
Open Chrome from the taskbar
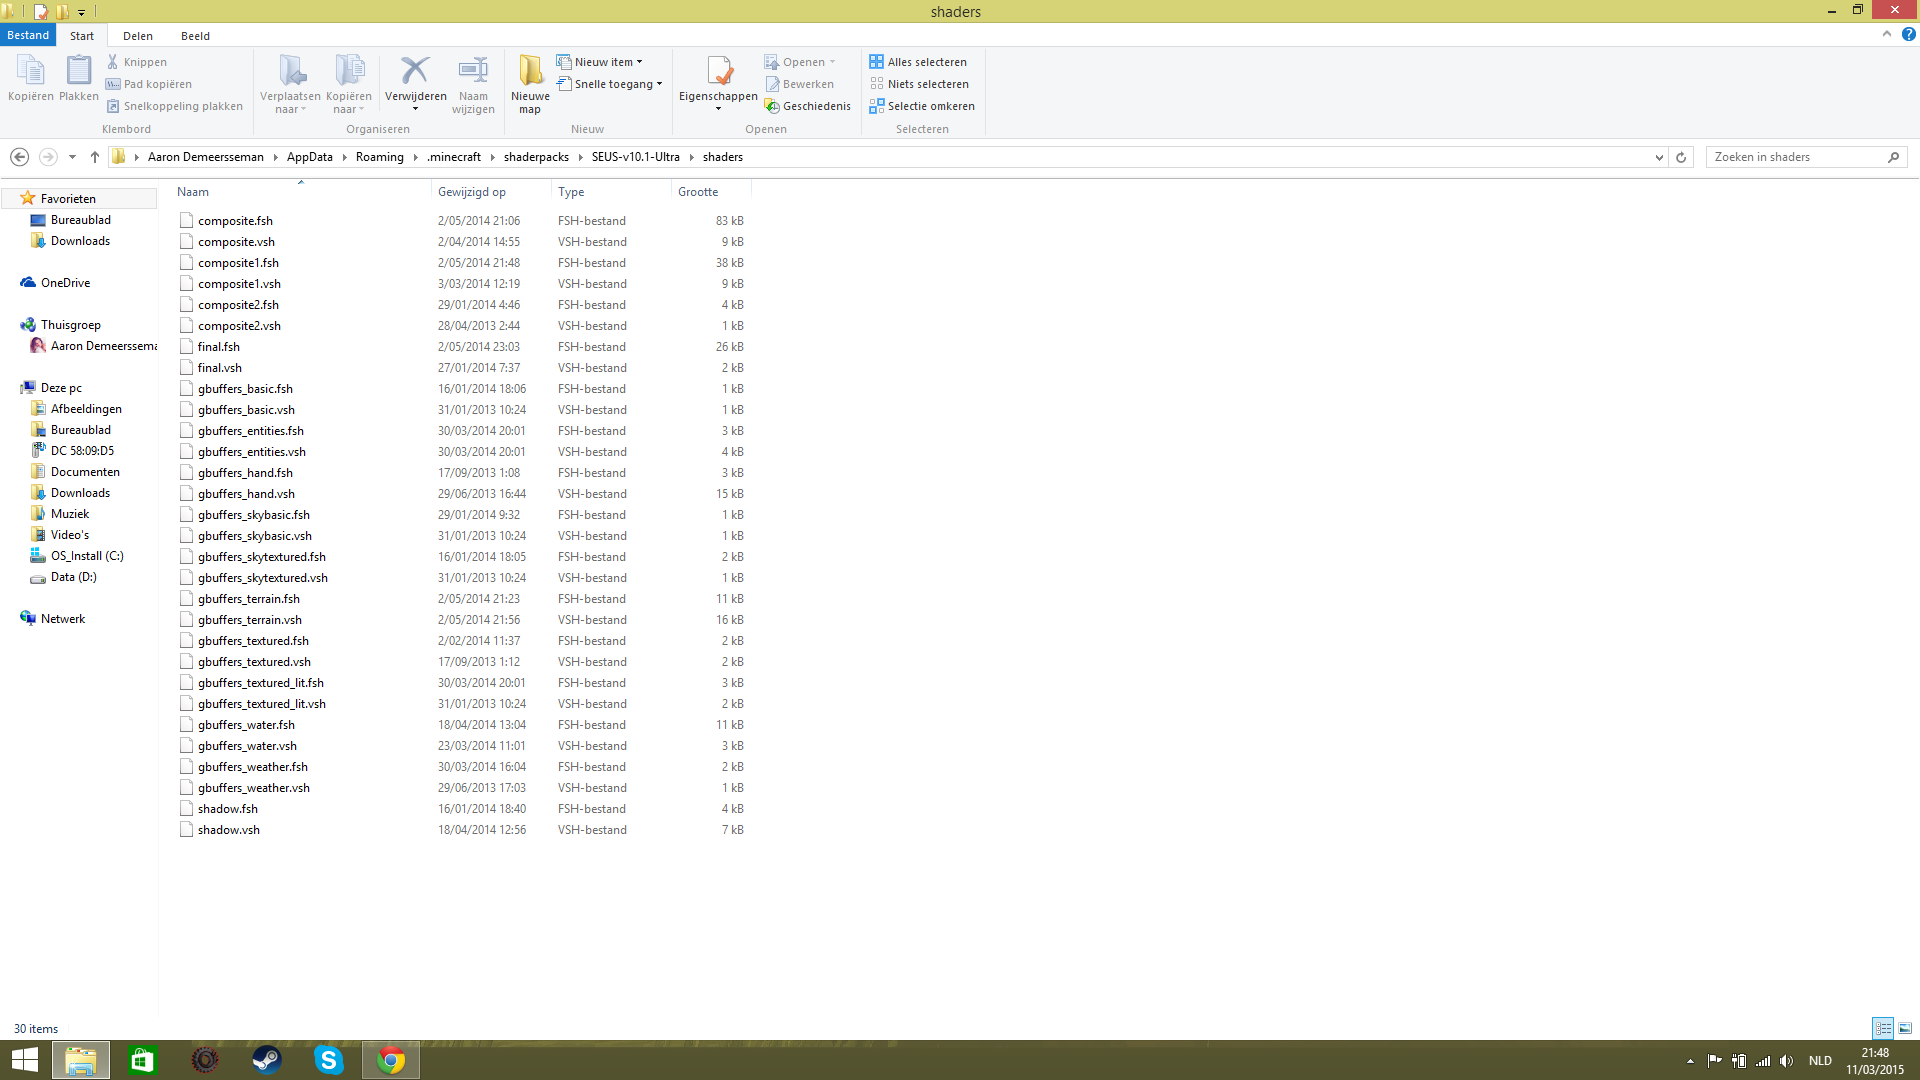point(391,1060)
